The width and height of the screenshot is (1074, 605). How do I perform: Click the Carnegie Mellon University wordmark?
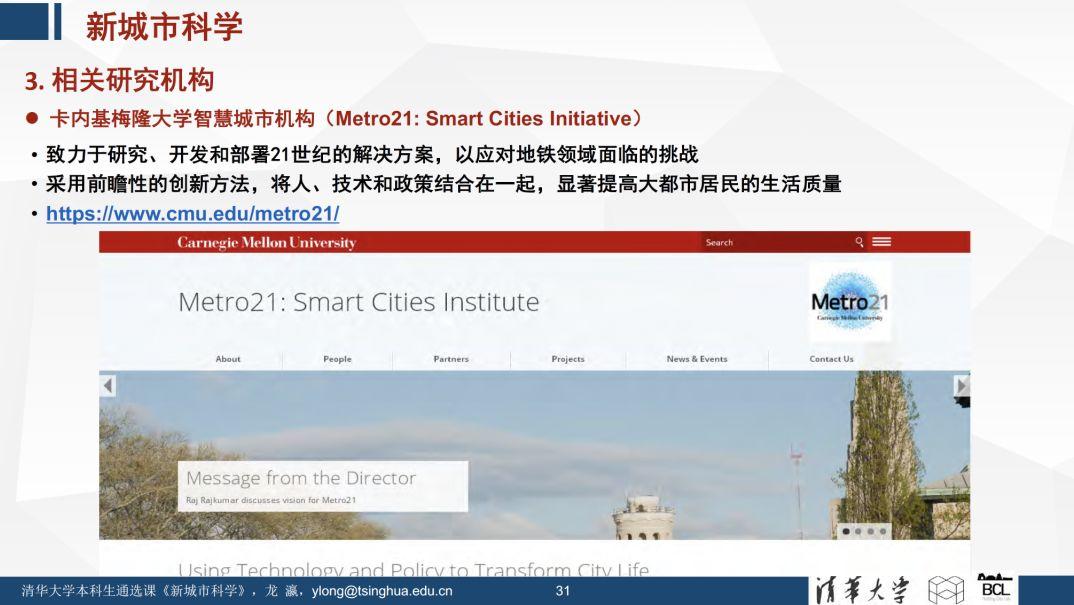point(266,243)
